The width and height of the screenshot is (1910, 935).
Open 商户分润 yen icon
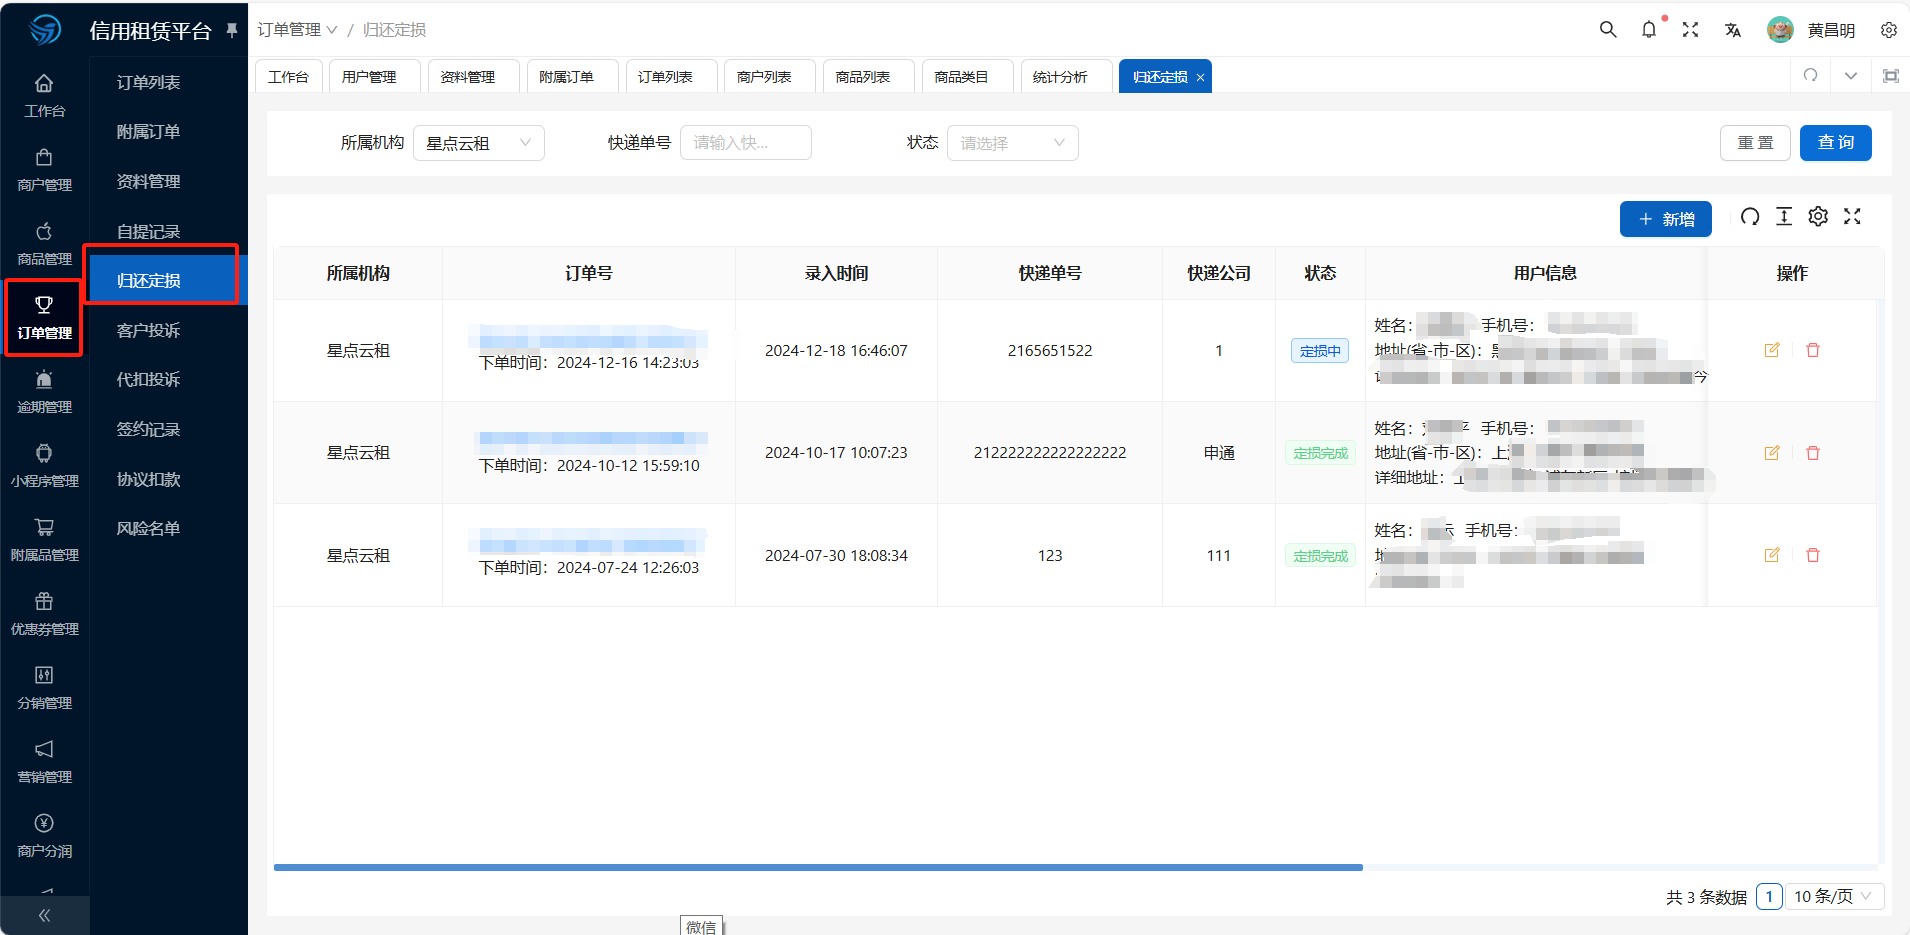(x=44, y=823)
